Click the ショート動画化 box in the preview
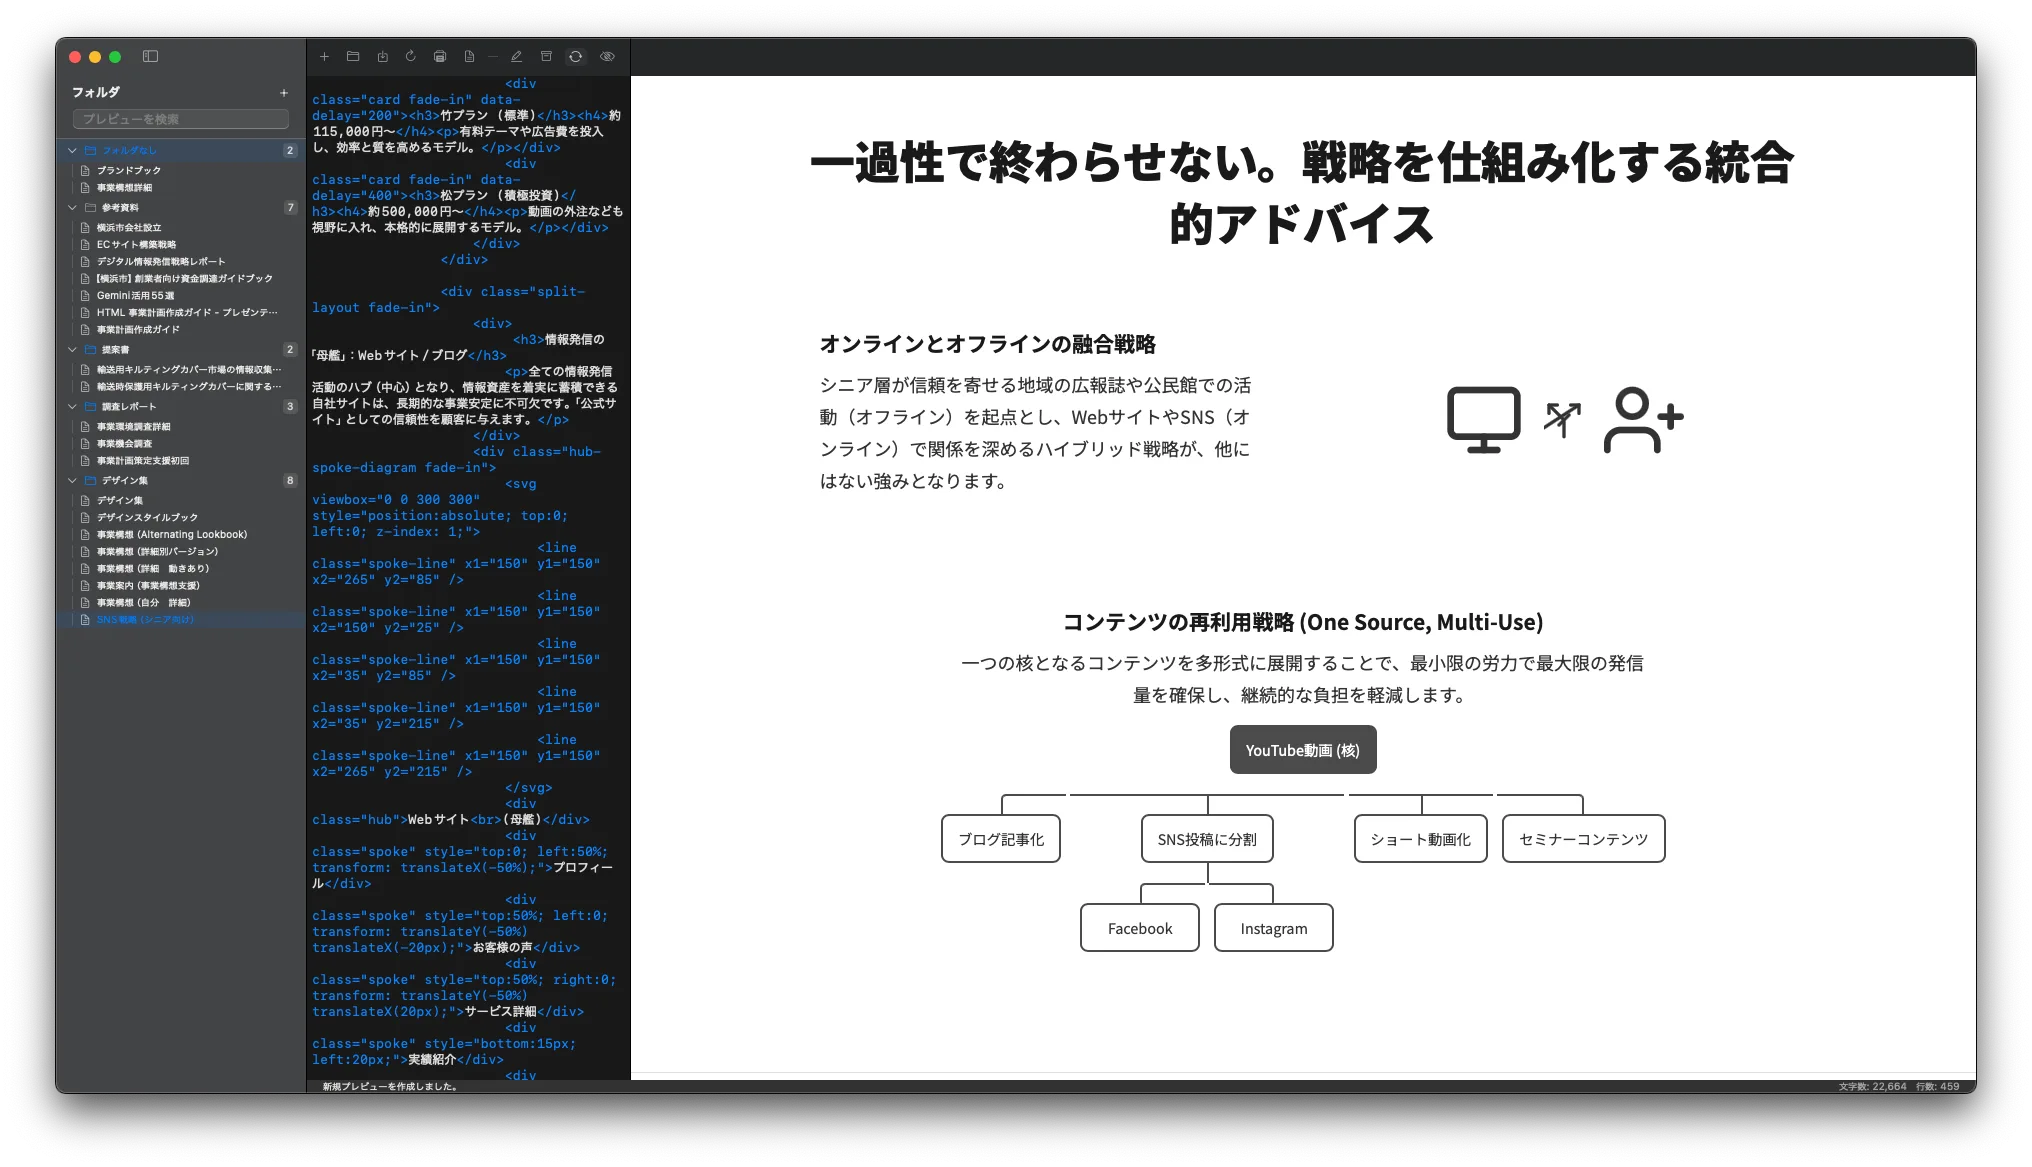2032x1167 pixels. [1421, 839]
